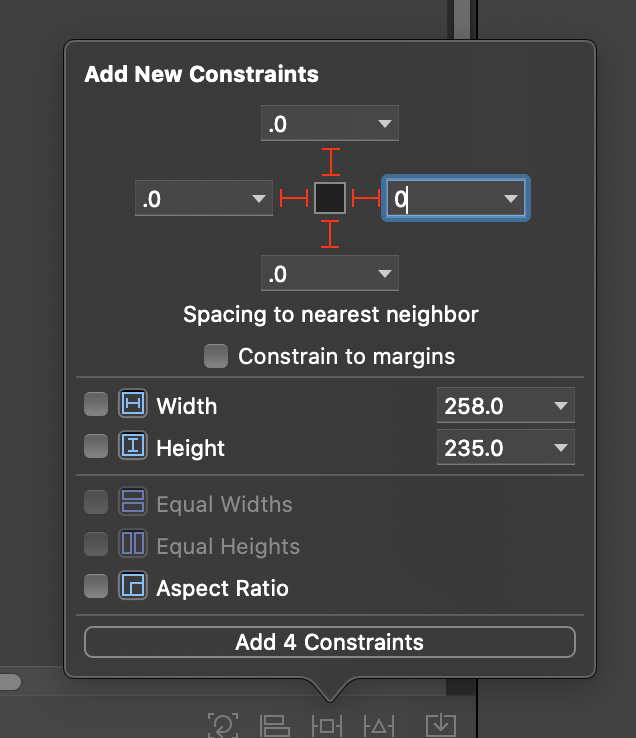
Task: Toggle the left spacing constraint strut
Action: (293, 199)
